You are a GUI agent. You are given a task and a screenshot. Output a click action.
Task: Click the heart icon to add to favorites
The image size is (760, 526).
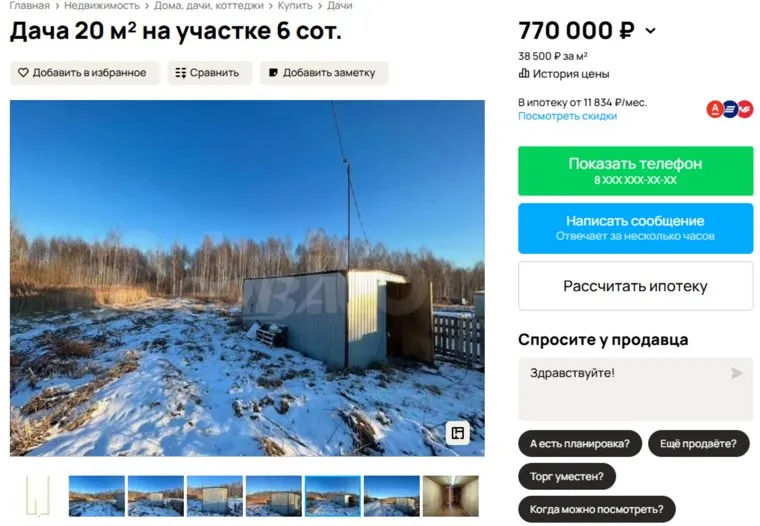23,73
